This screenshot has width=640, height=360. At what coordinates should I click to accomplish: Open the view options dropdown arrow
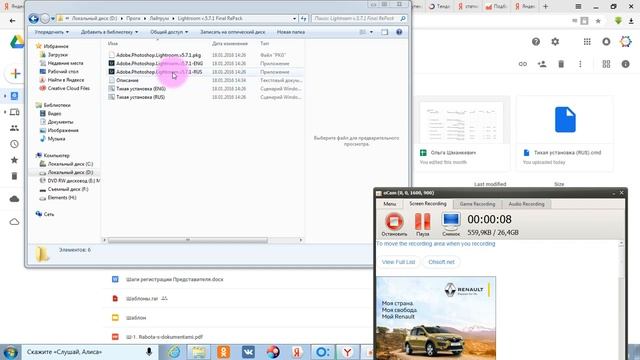(x=371, y=32)
